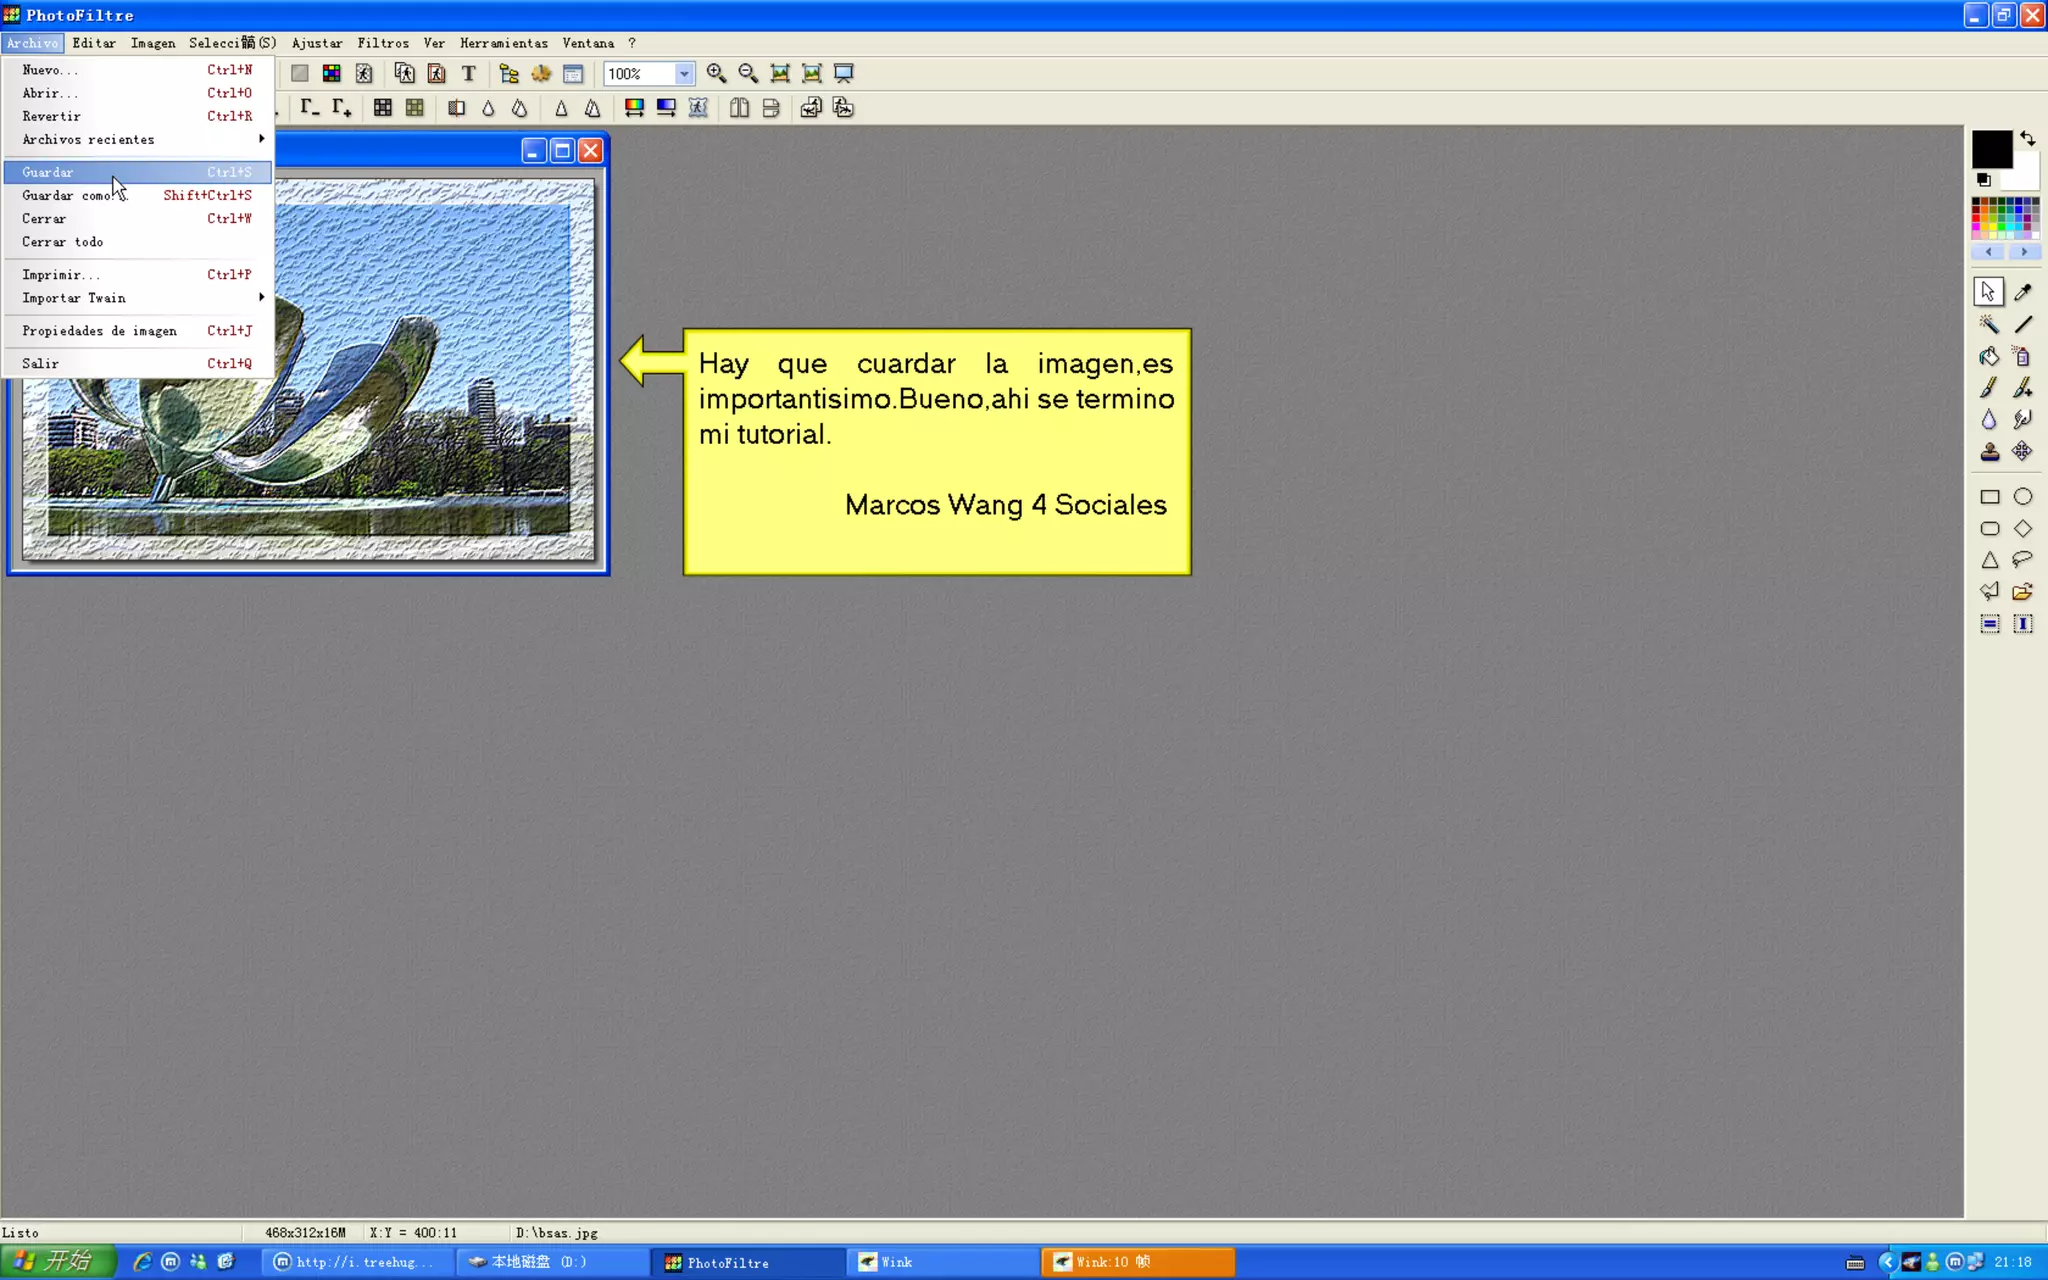Select the paint bucket fill tool

tap(1989, 356)
